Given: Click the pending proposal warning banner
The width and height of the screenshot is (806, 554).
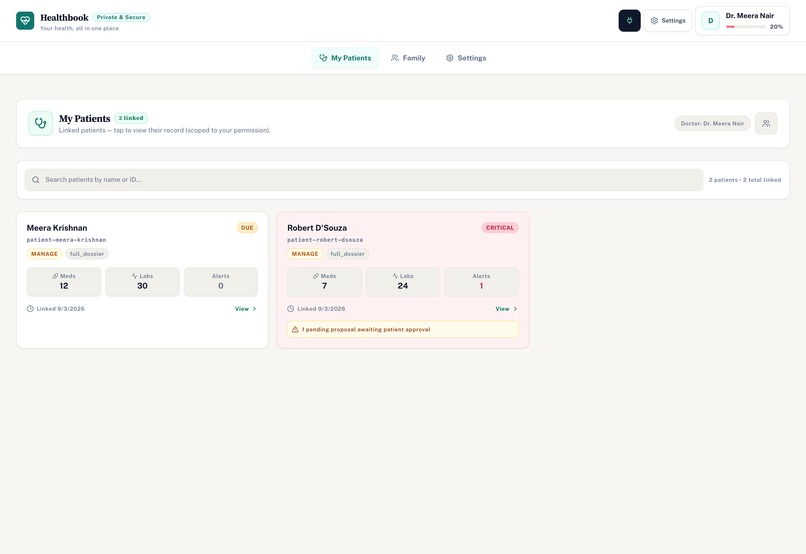Looking at the screenshot, I should 403,329.
